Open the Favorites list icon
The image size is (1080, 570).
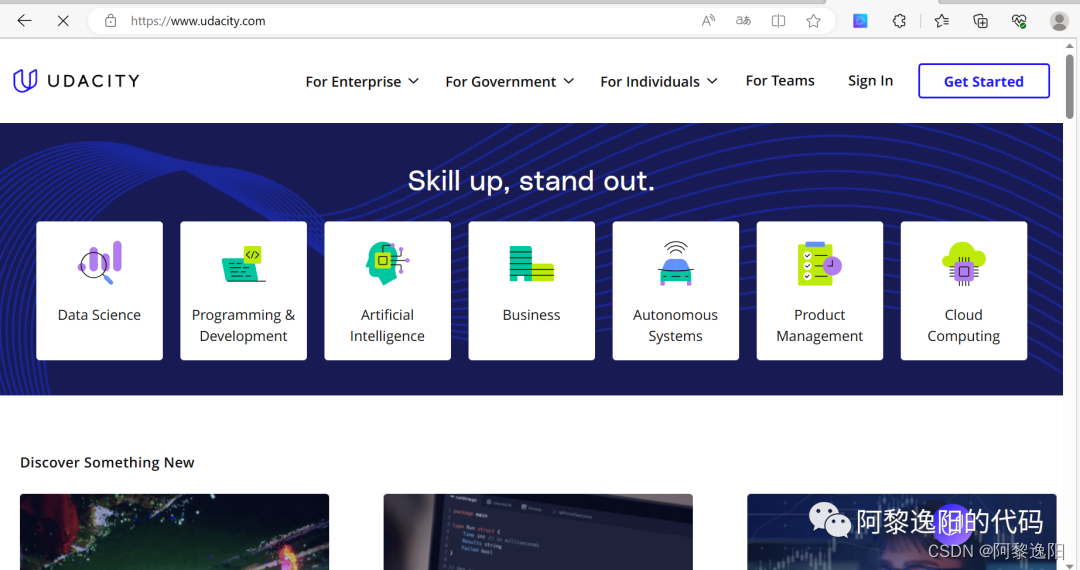point(942,21)
